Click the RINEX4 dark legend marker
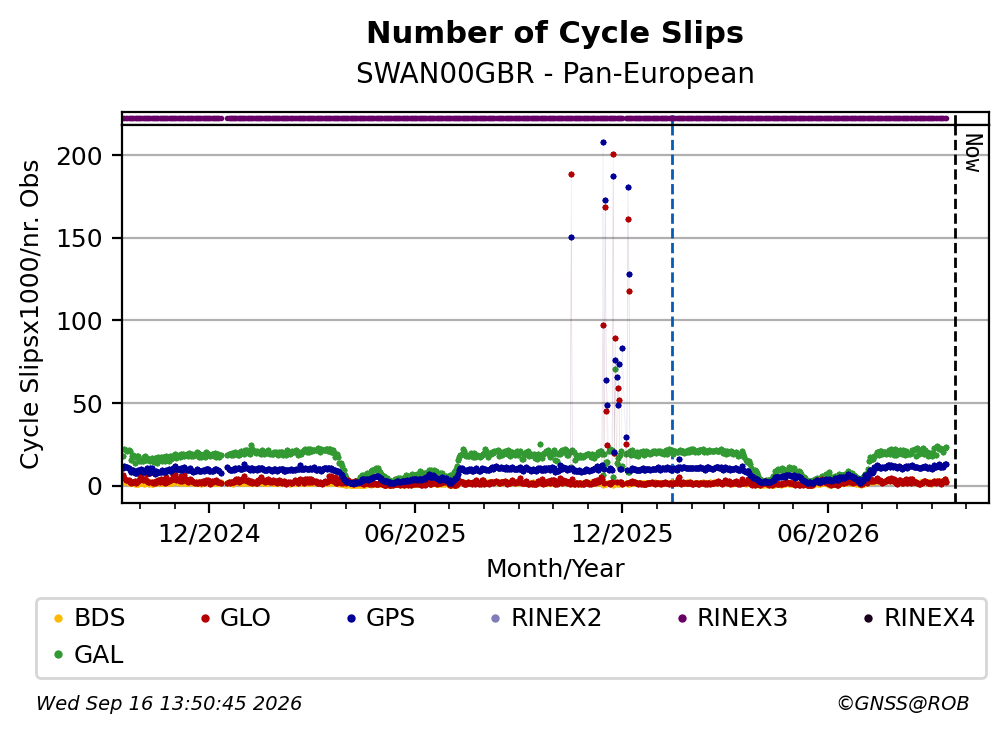This screenshot has height=734, width=1008. point(868,619)
